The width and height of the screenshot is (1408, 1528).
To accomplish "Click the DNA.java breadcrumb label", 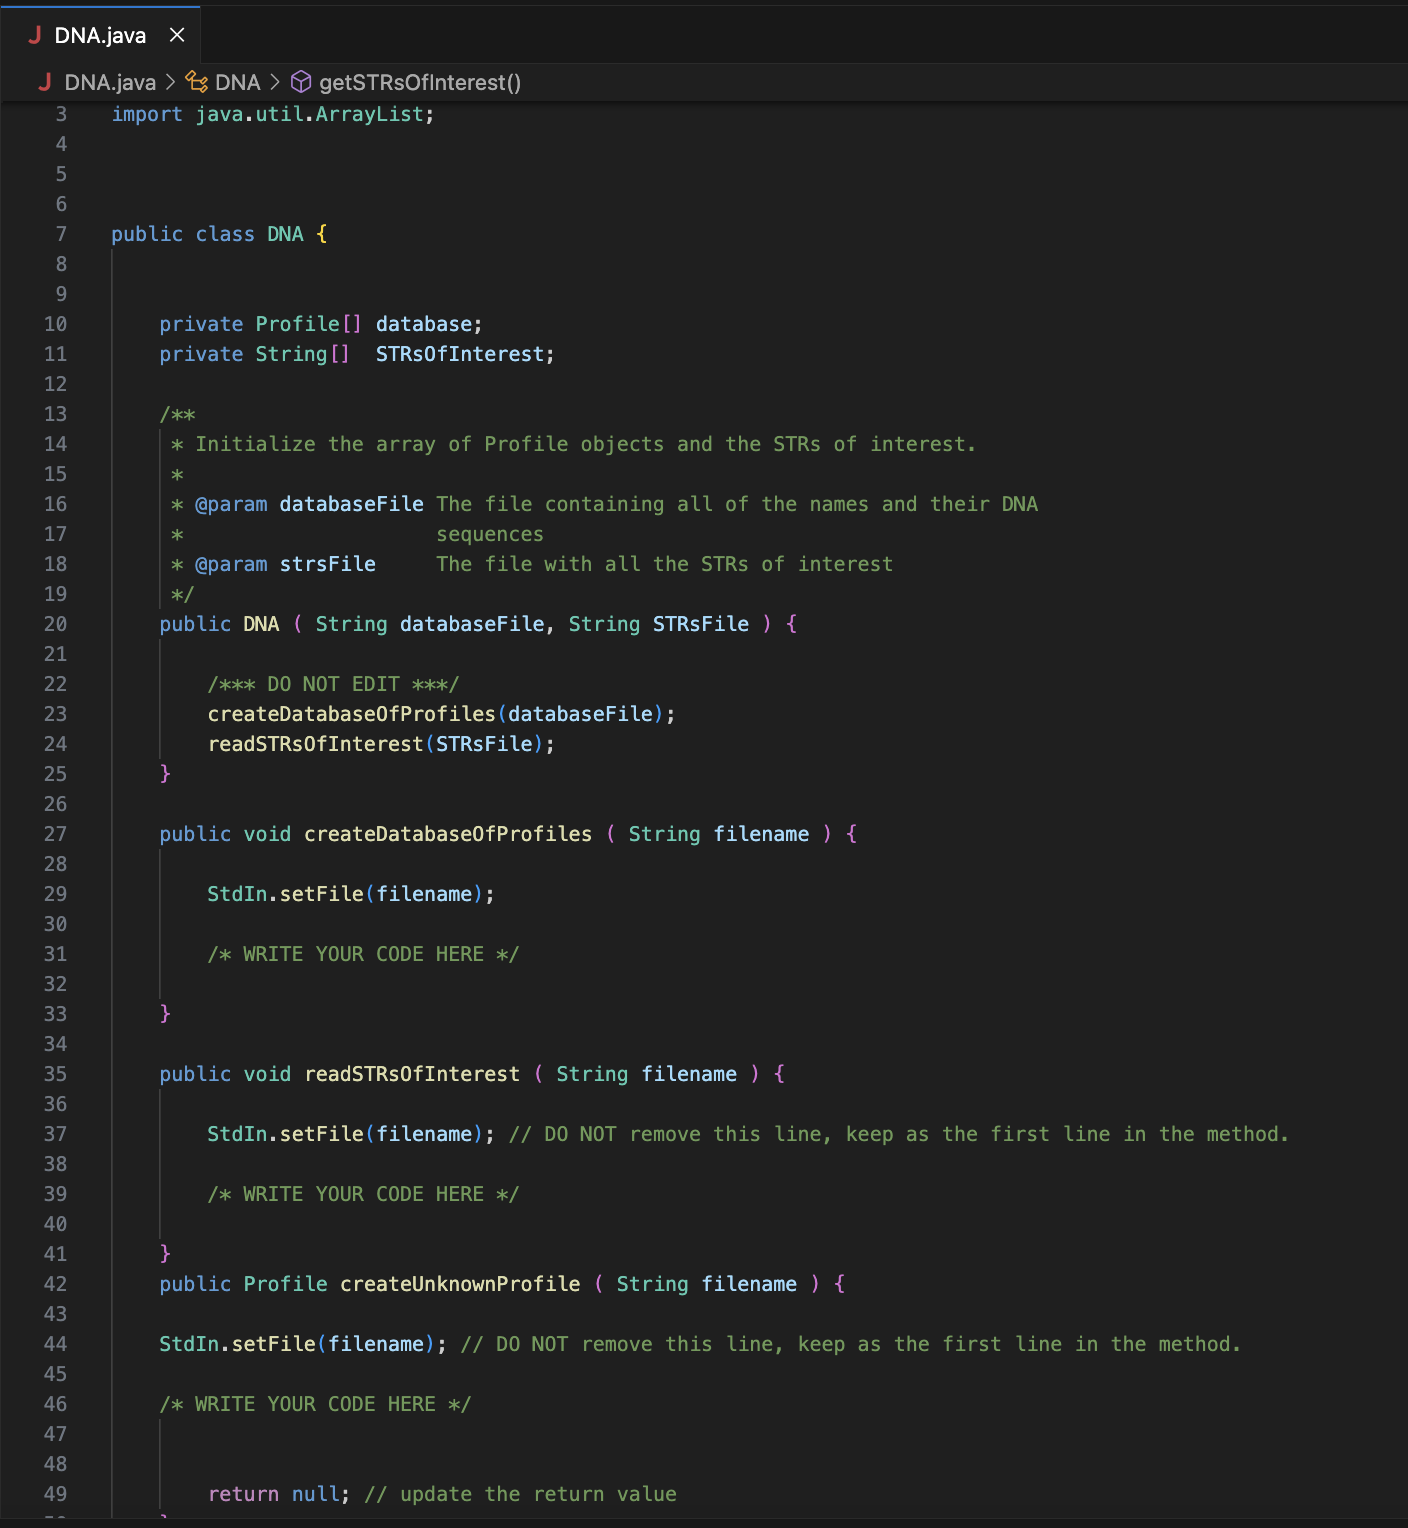I will click(110, 82).
